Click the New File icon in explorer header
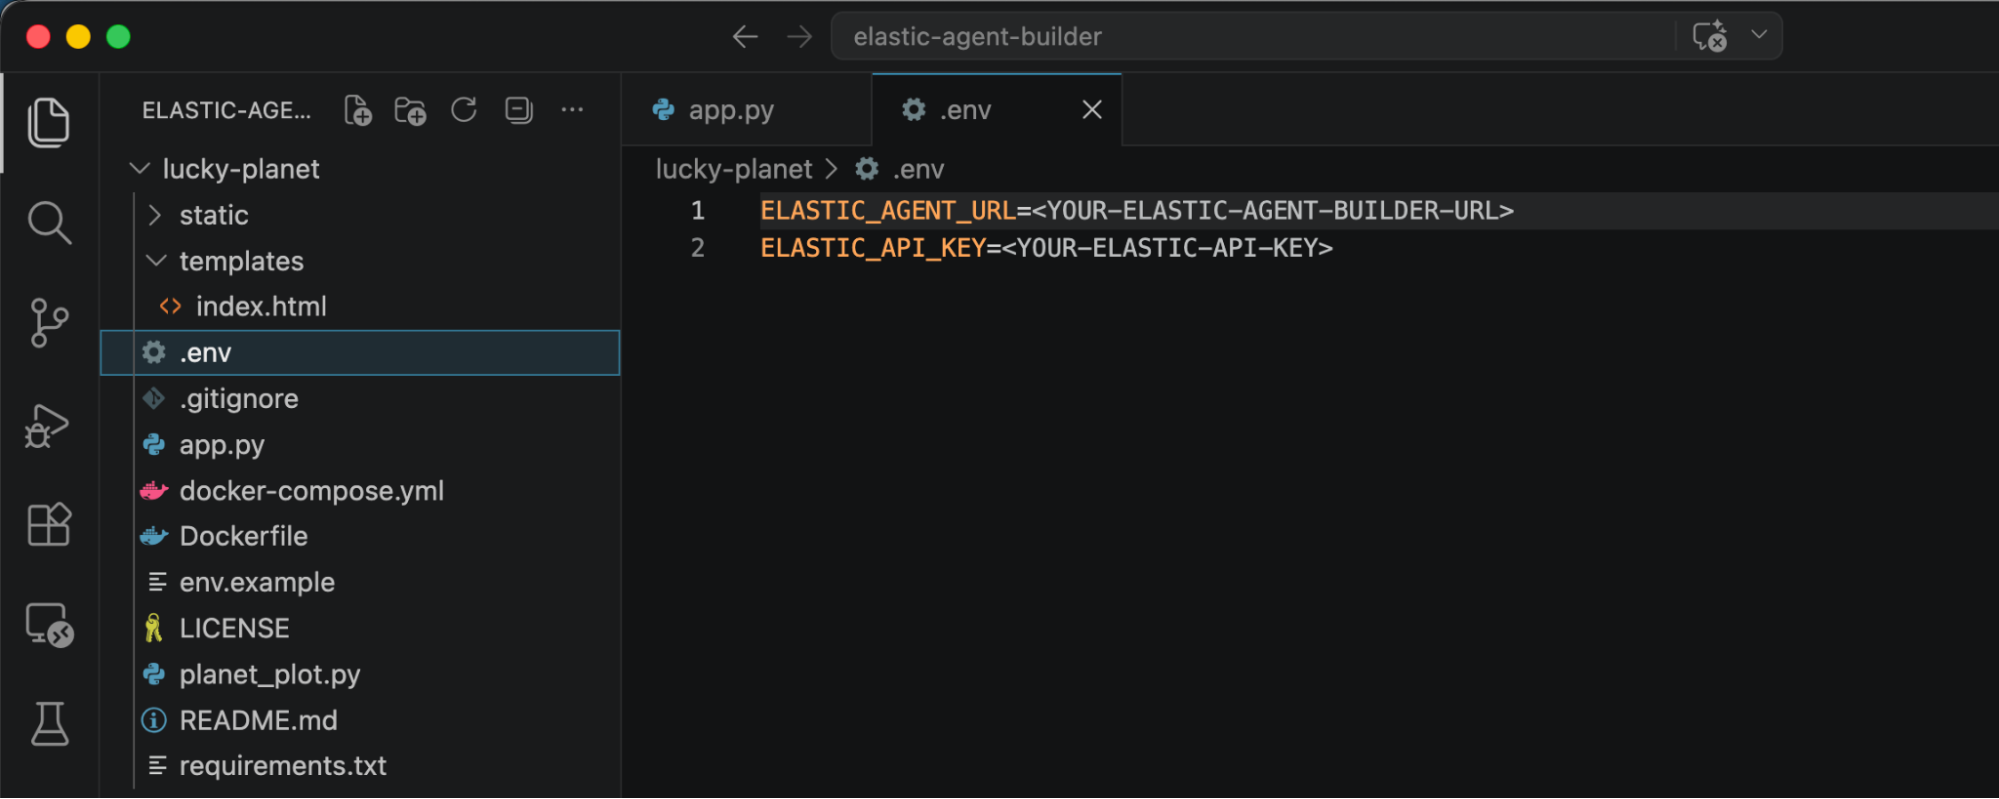The height and width of the screenshot is (799, 1999). click(x=357, y=110)
